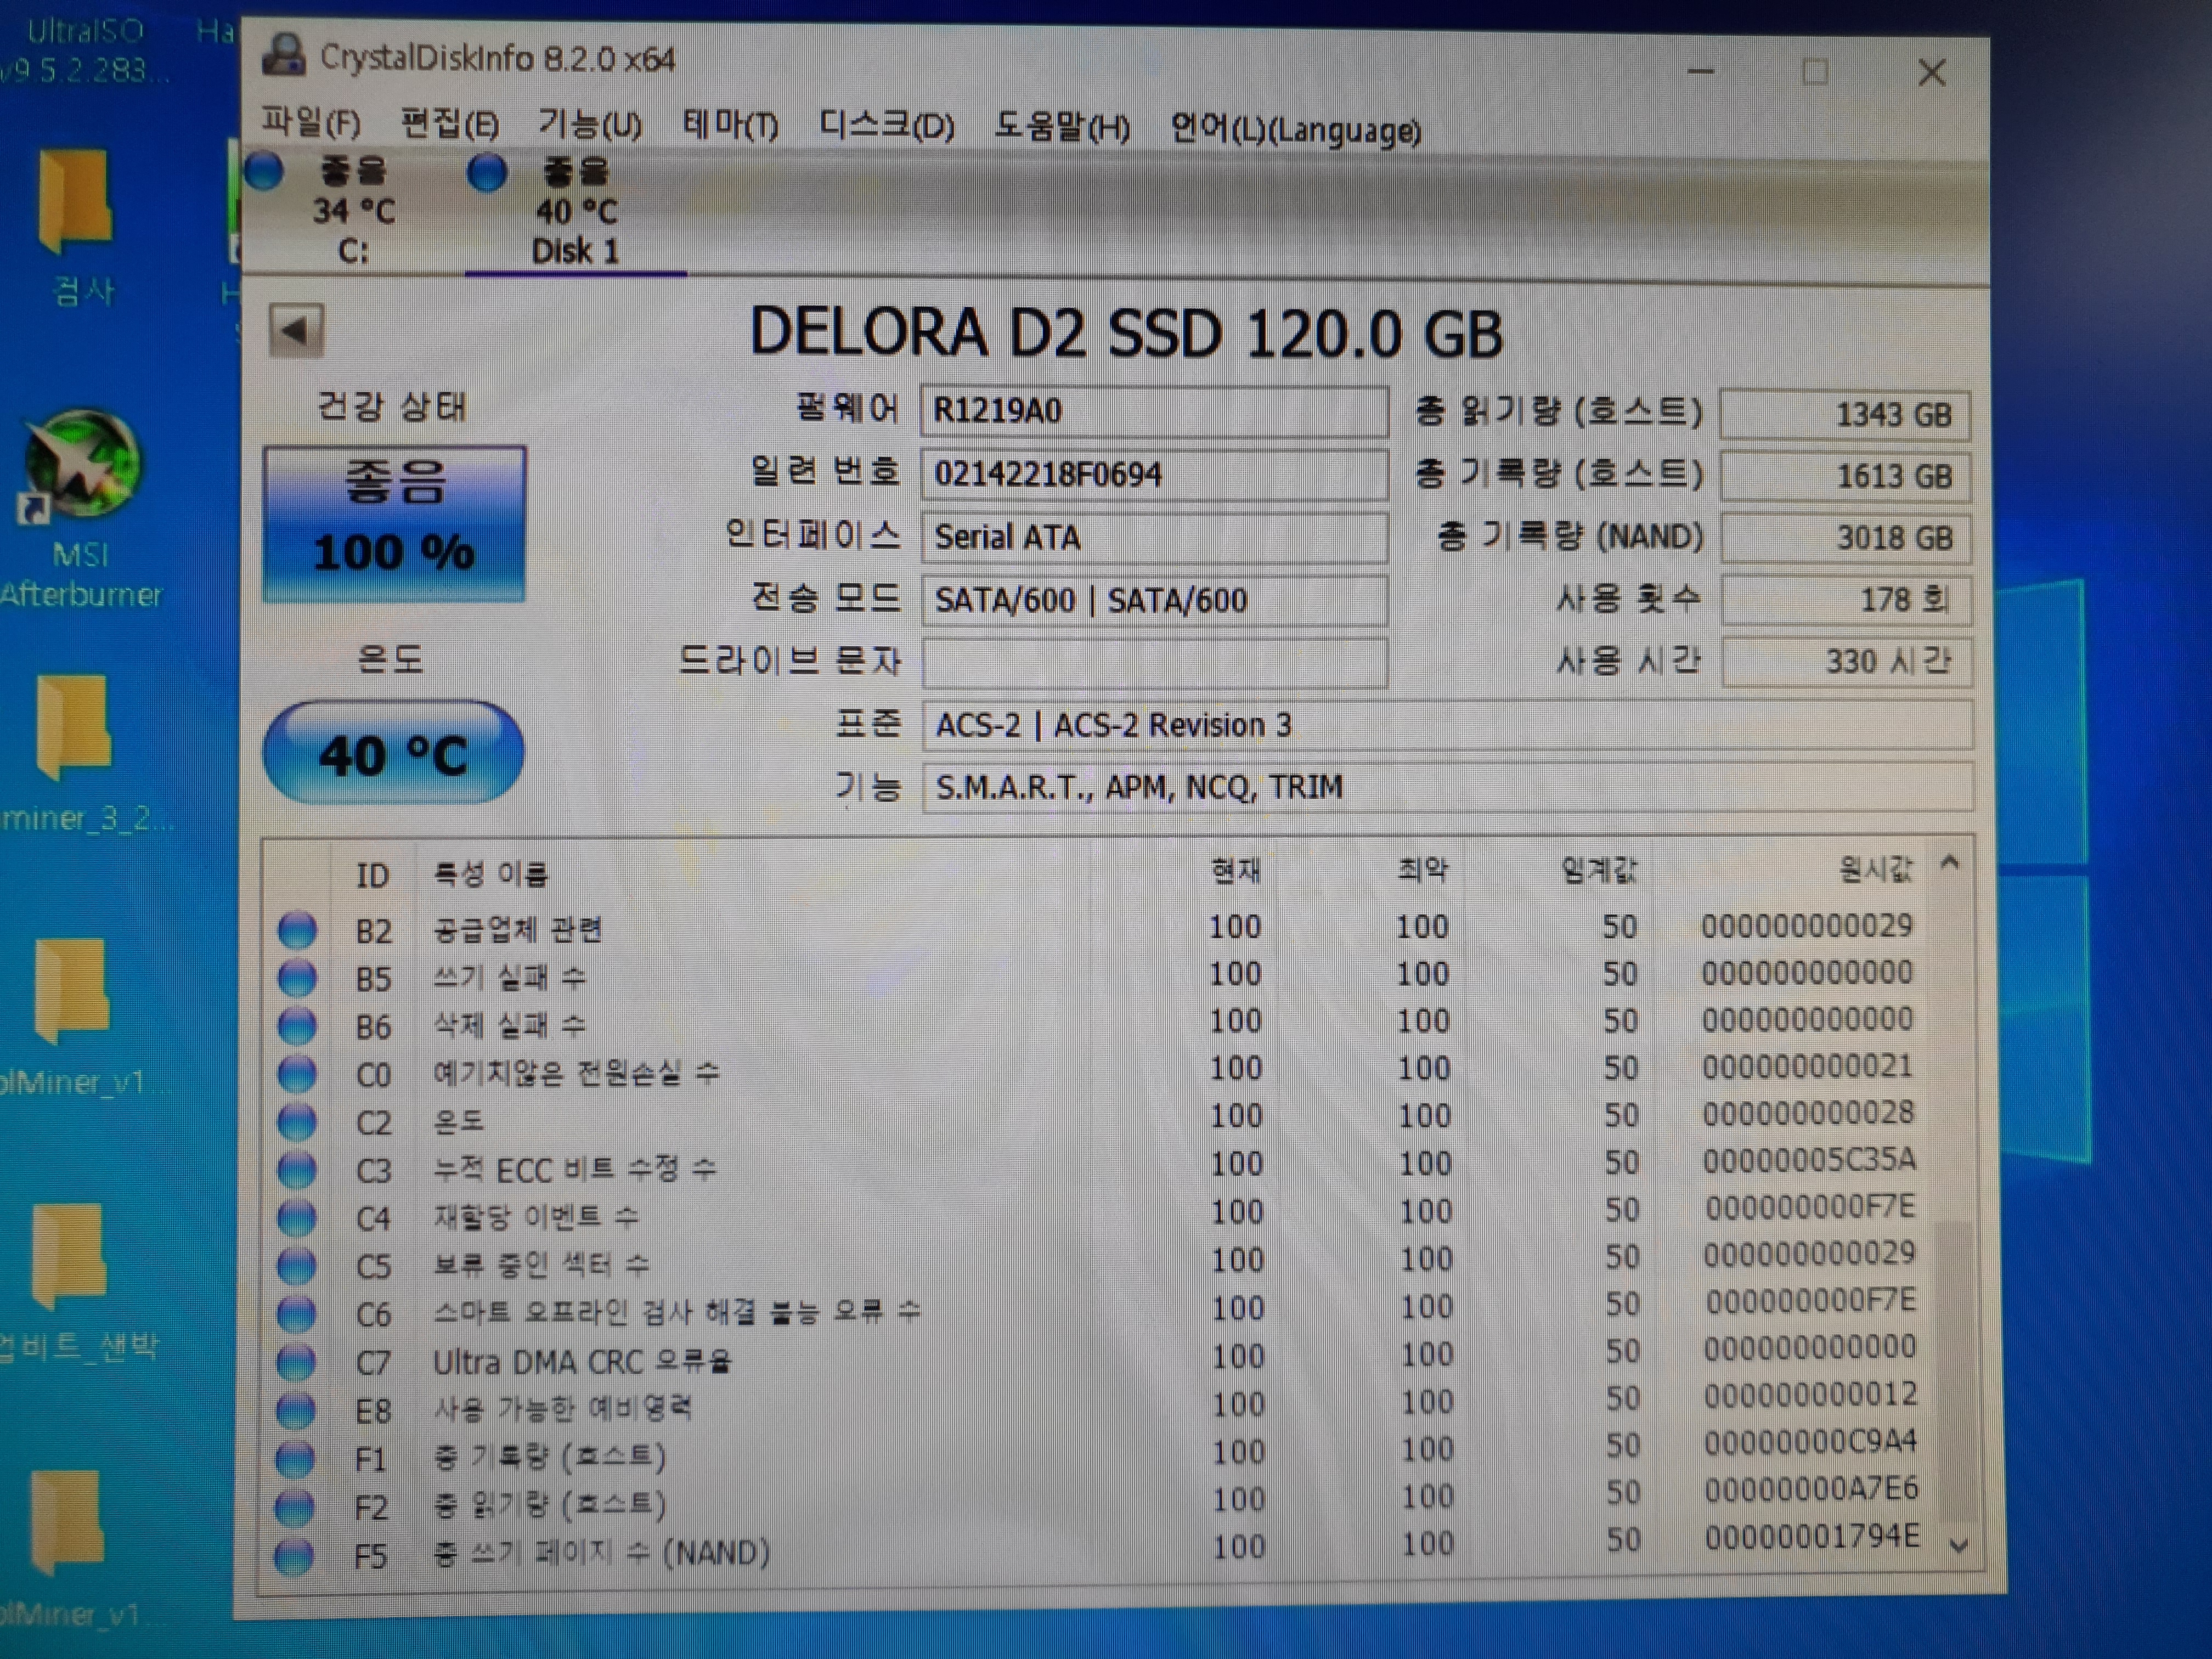Open the 기능(U) menu
2212x1659 pixels.
click(x=590, y=125)
